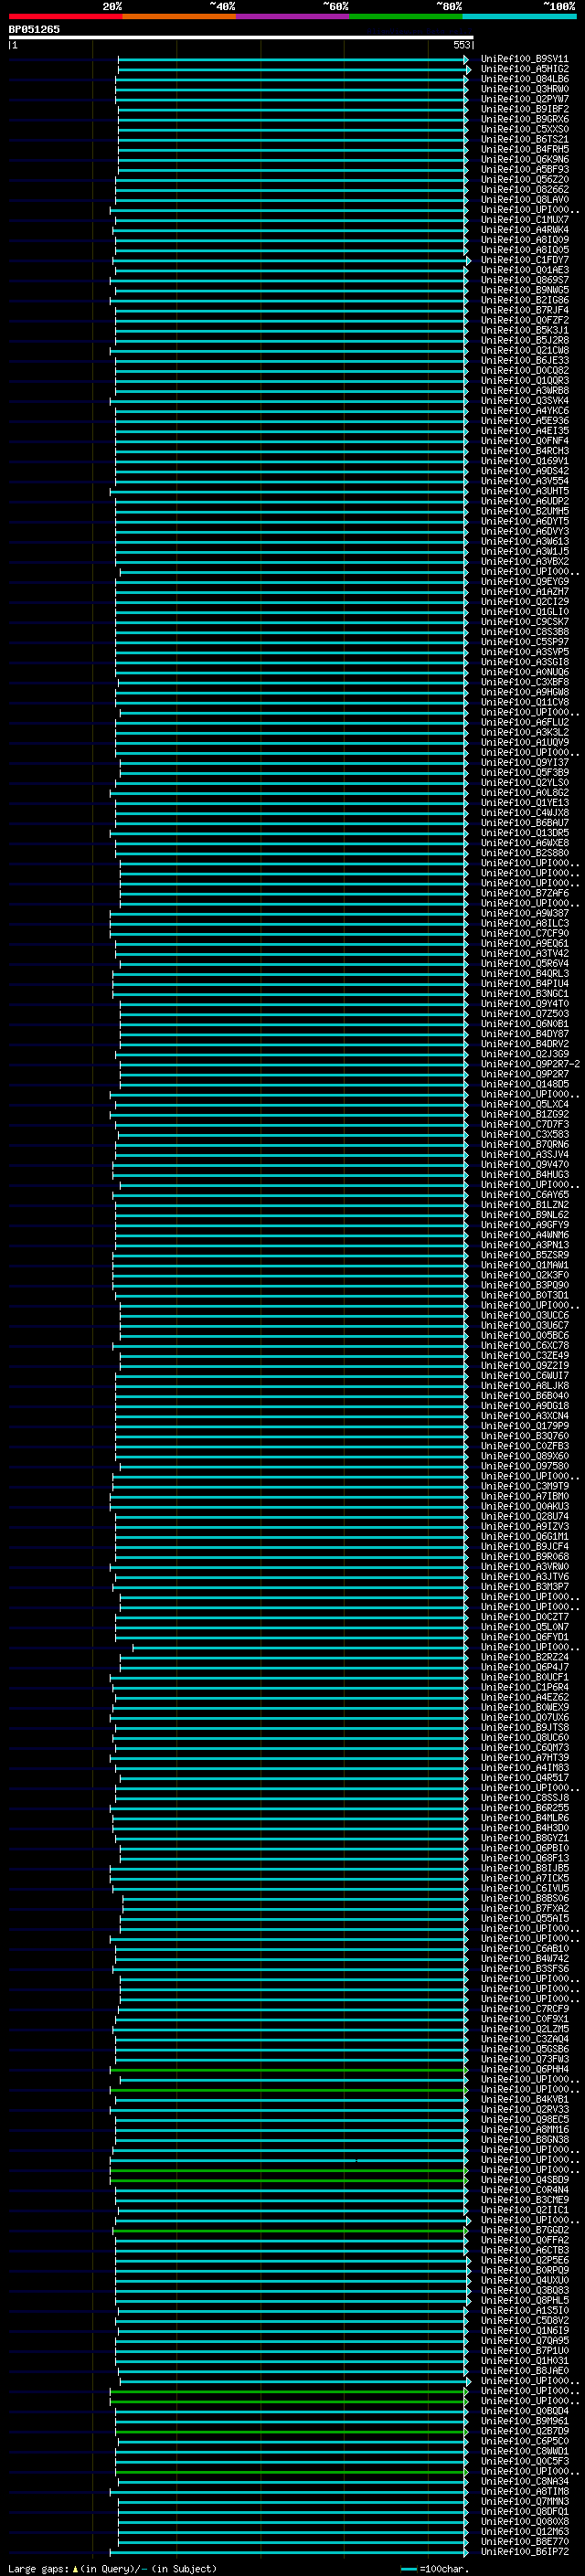Click hit label UniRef100_Q8DFQ1

click(x=524, y=2511)
